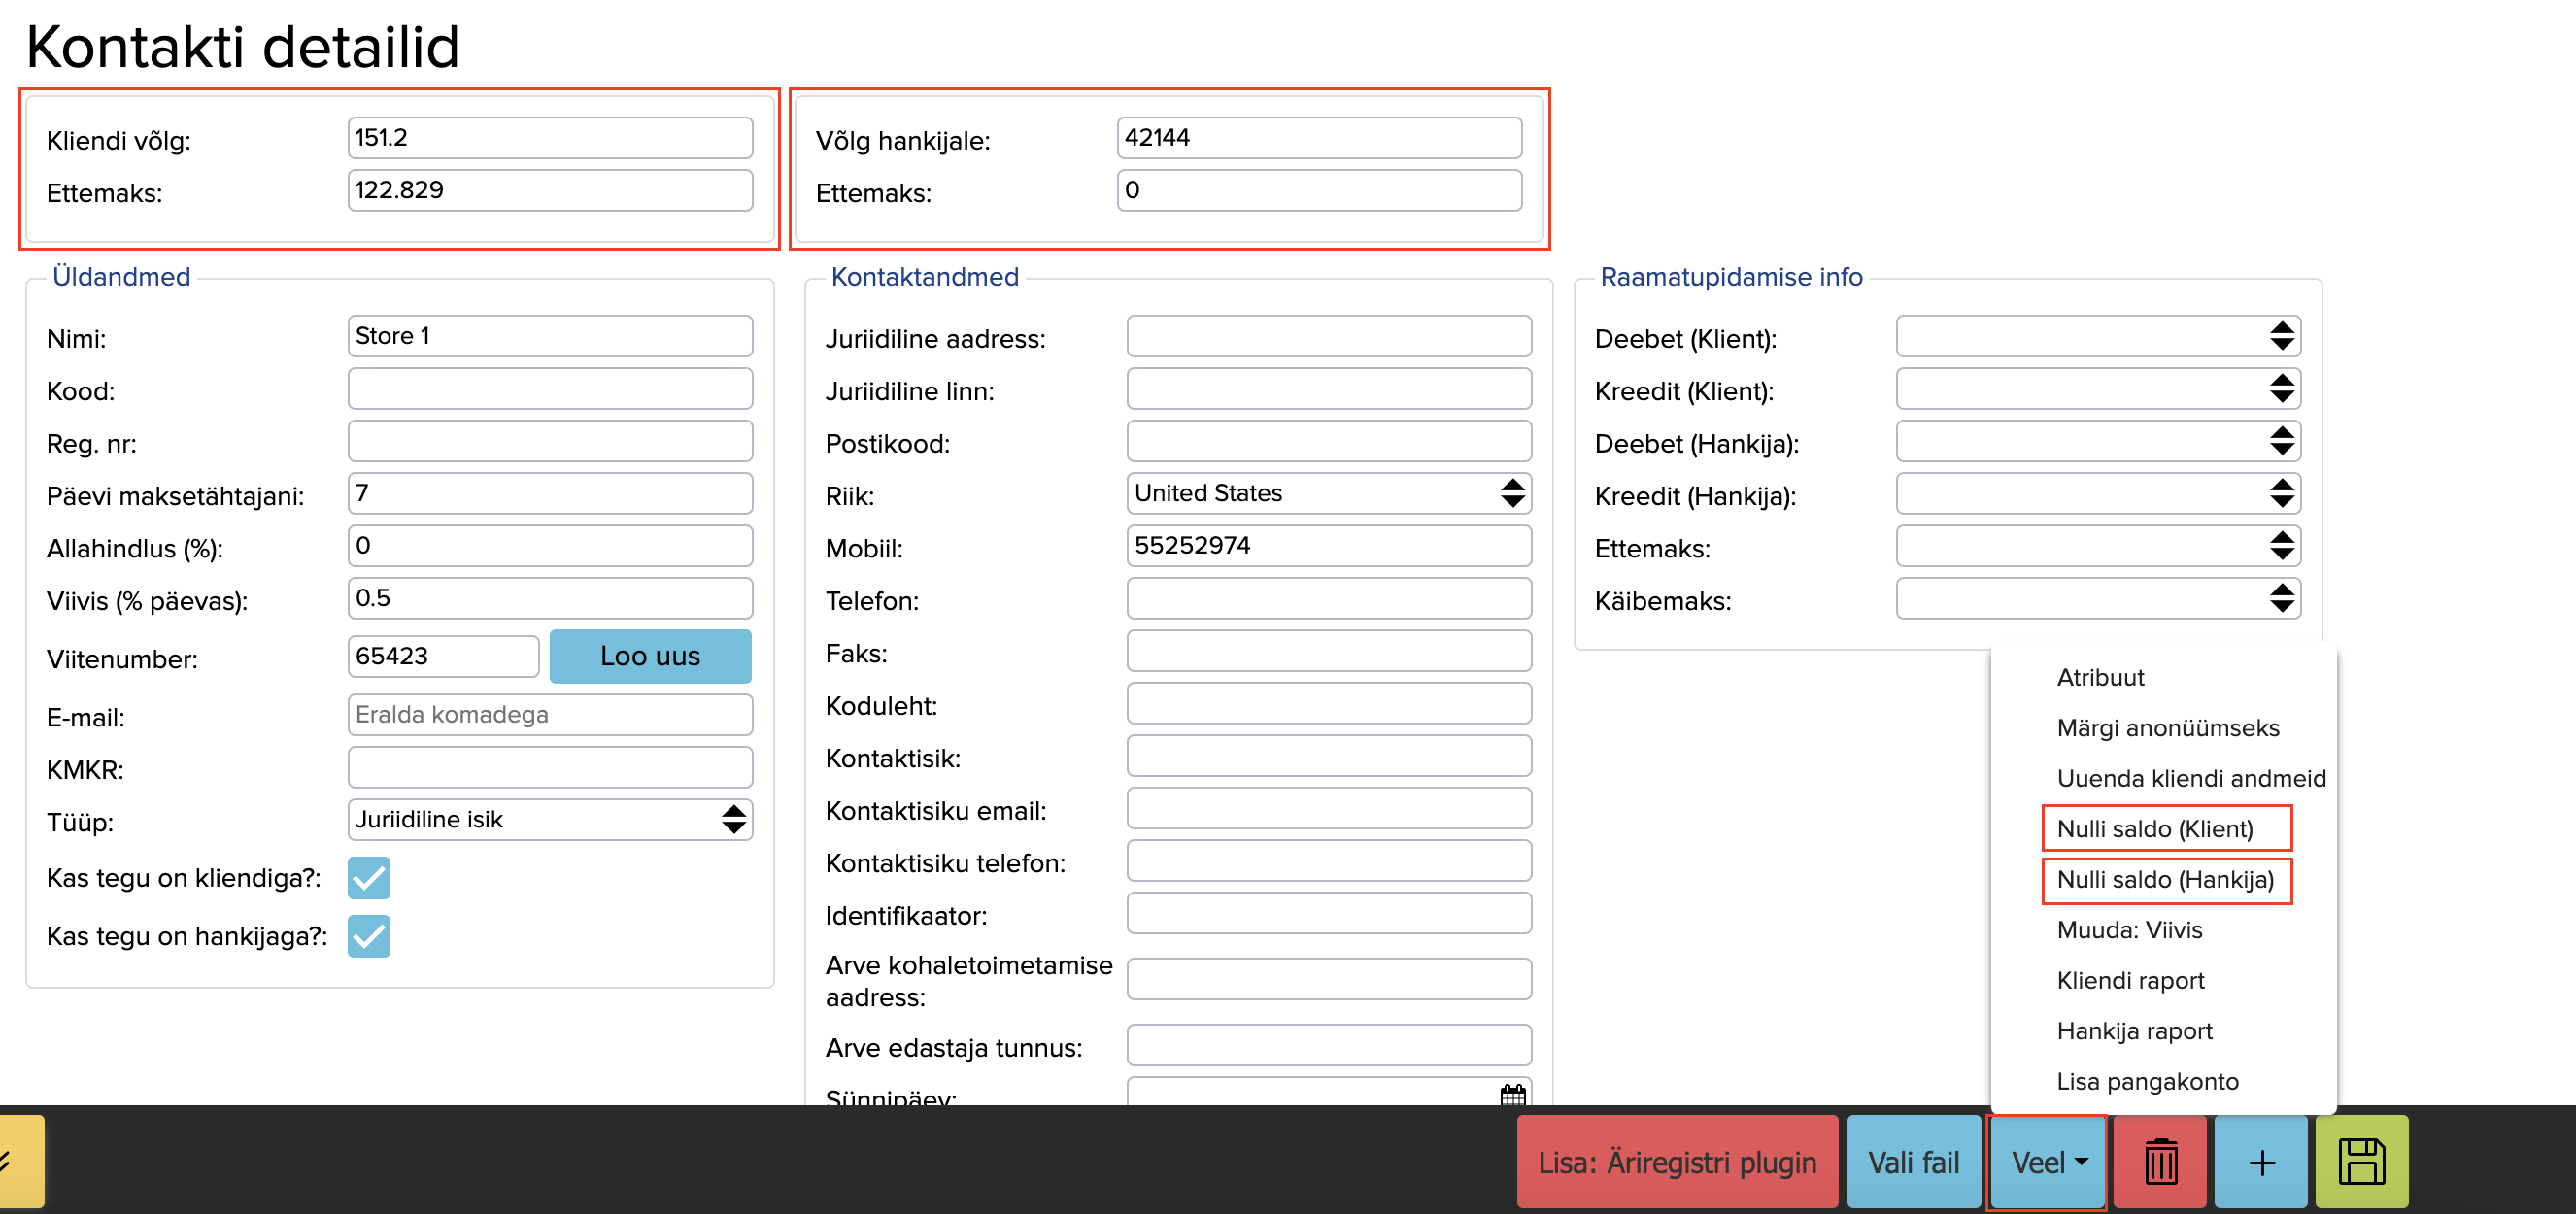Expand Kreedit (Hankija) dropdown
Viewport: 2576px width, 1214px height.
[x=2097, y=494]
